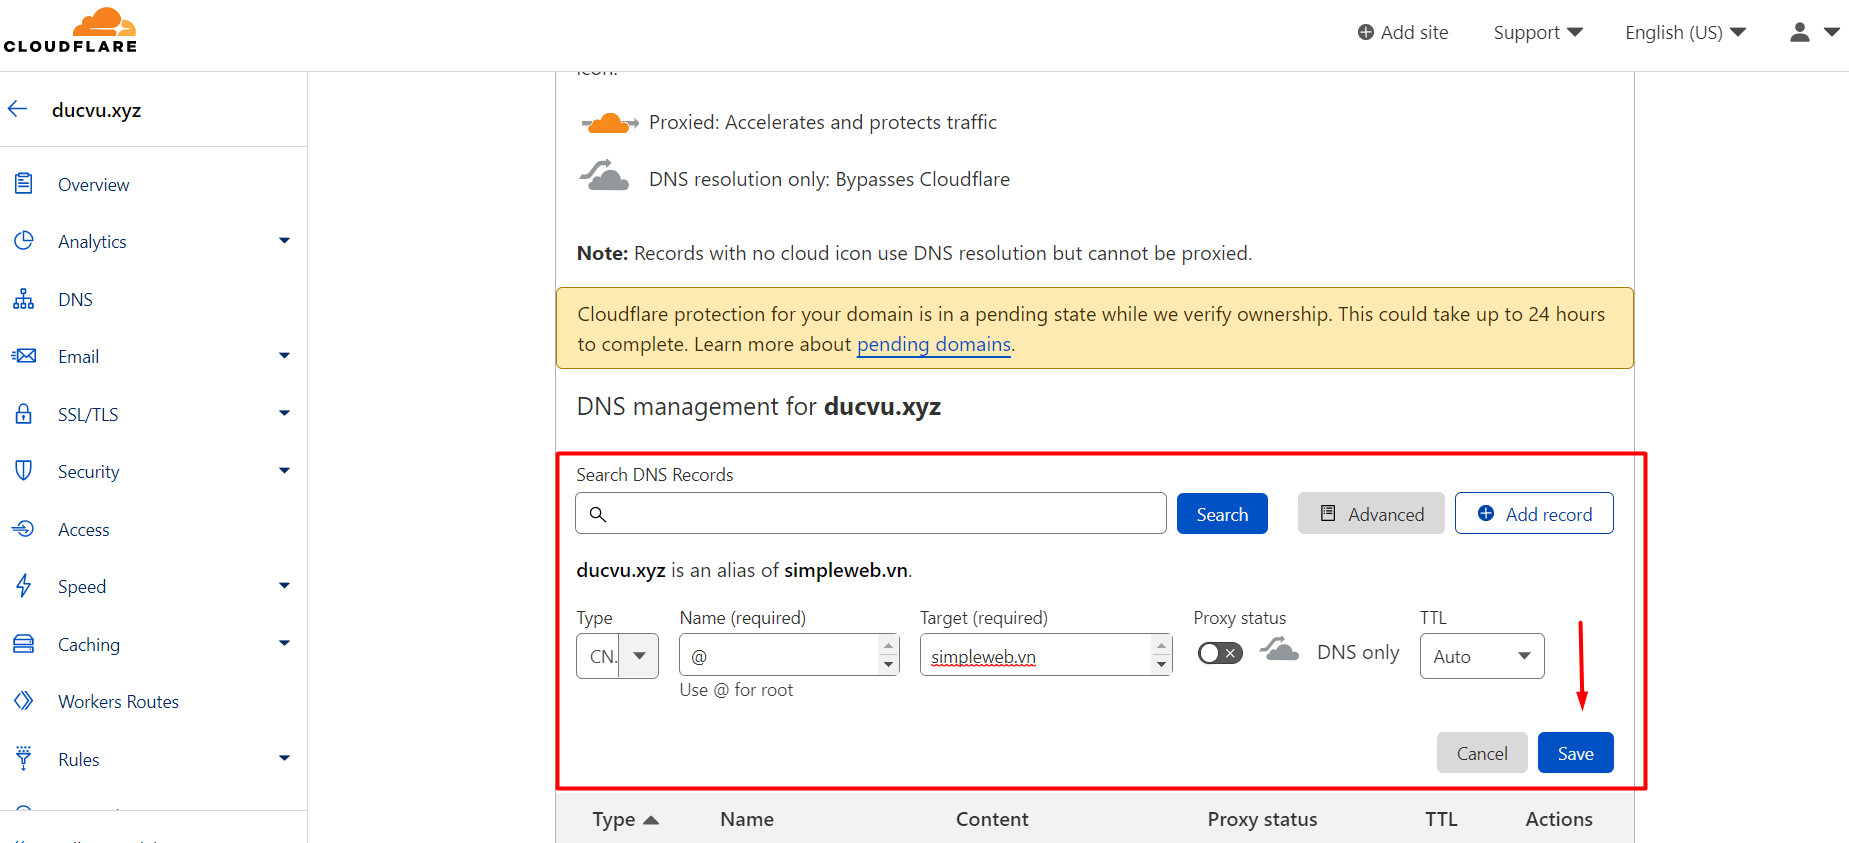
Task: Expand the Email menu arrow
Action: click(284, 355)
